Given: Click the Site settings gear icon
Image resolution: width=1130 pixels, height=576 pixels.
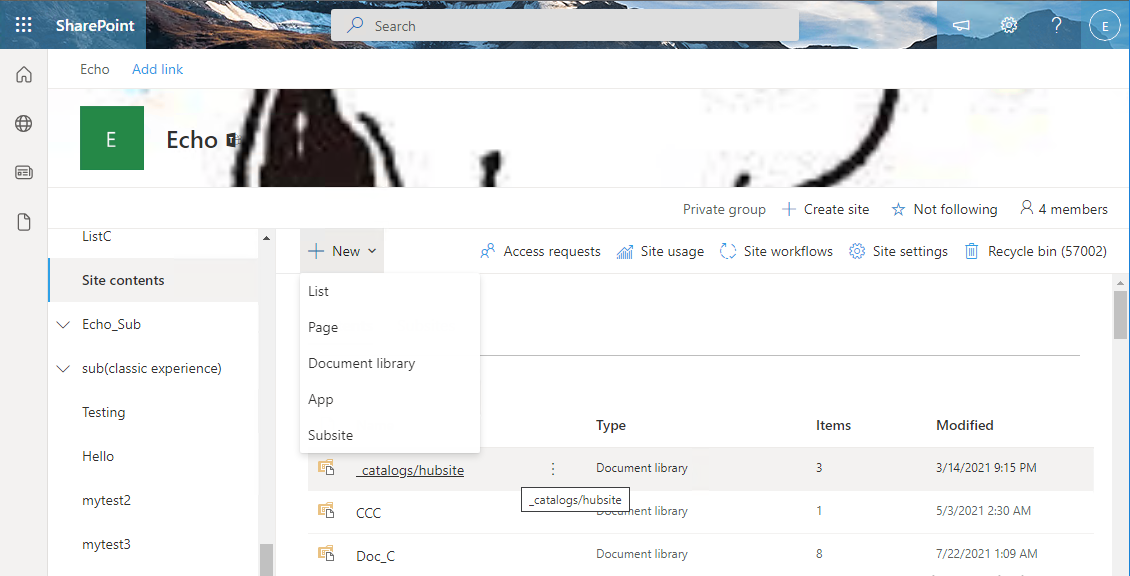Looking at the screenshot, I should click(x=857, y=252).
